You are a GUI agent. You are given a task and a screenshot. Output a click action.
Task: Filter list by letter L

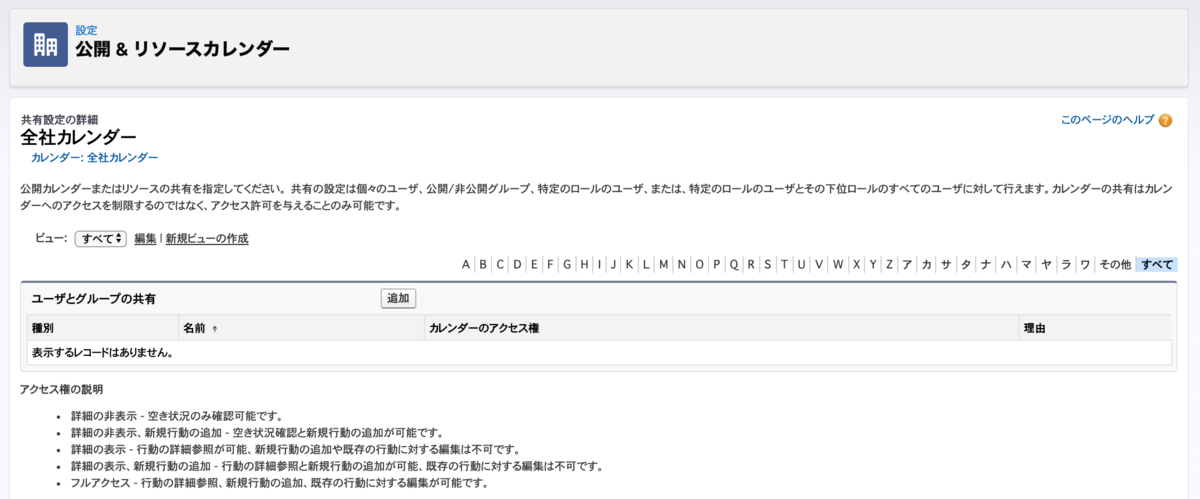tap(645, 265)
